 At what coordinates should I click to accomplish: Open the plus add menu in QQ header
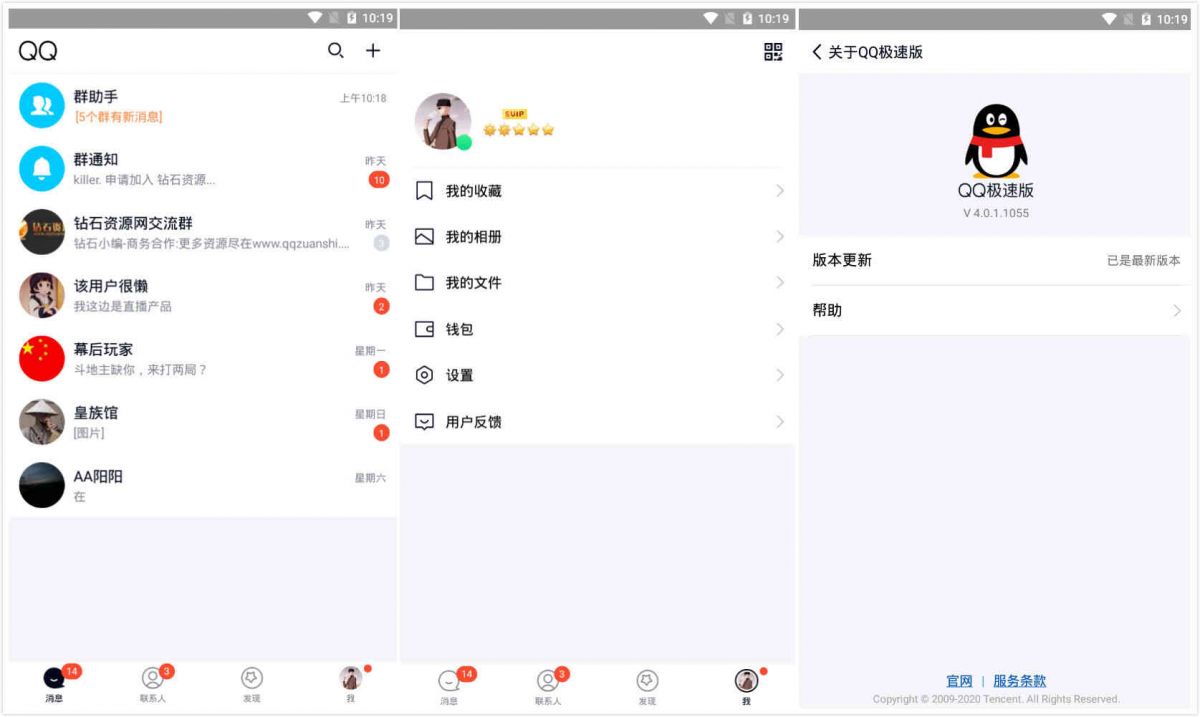tap(373, 51)
